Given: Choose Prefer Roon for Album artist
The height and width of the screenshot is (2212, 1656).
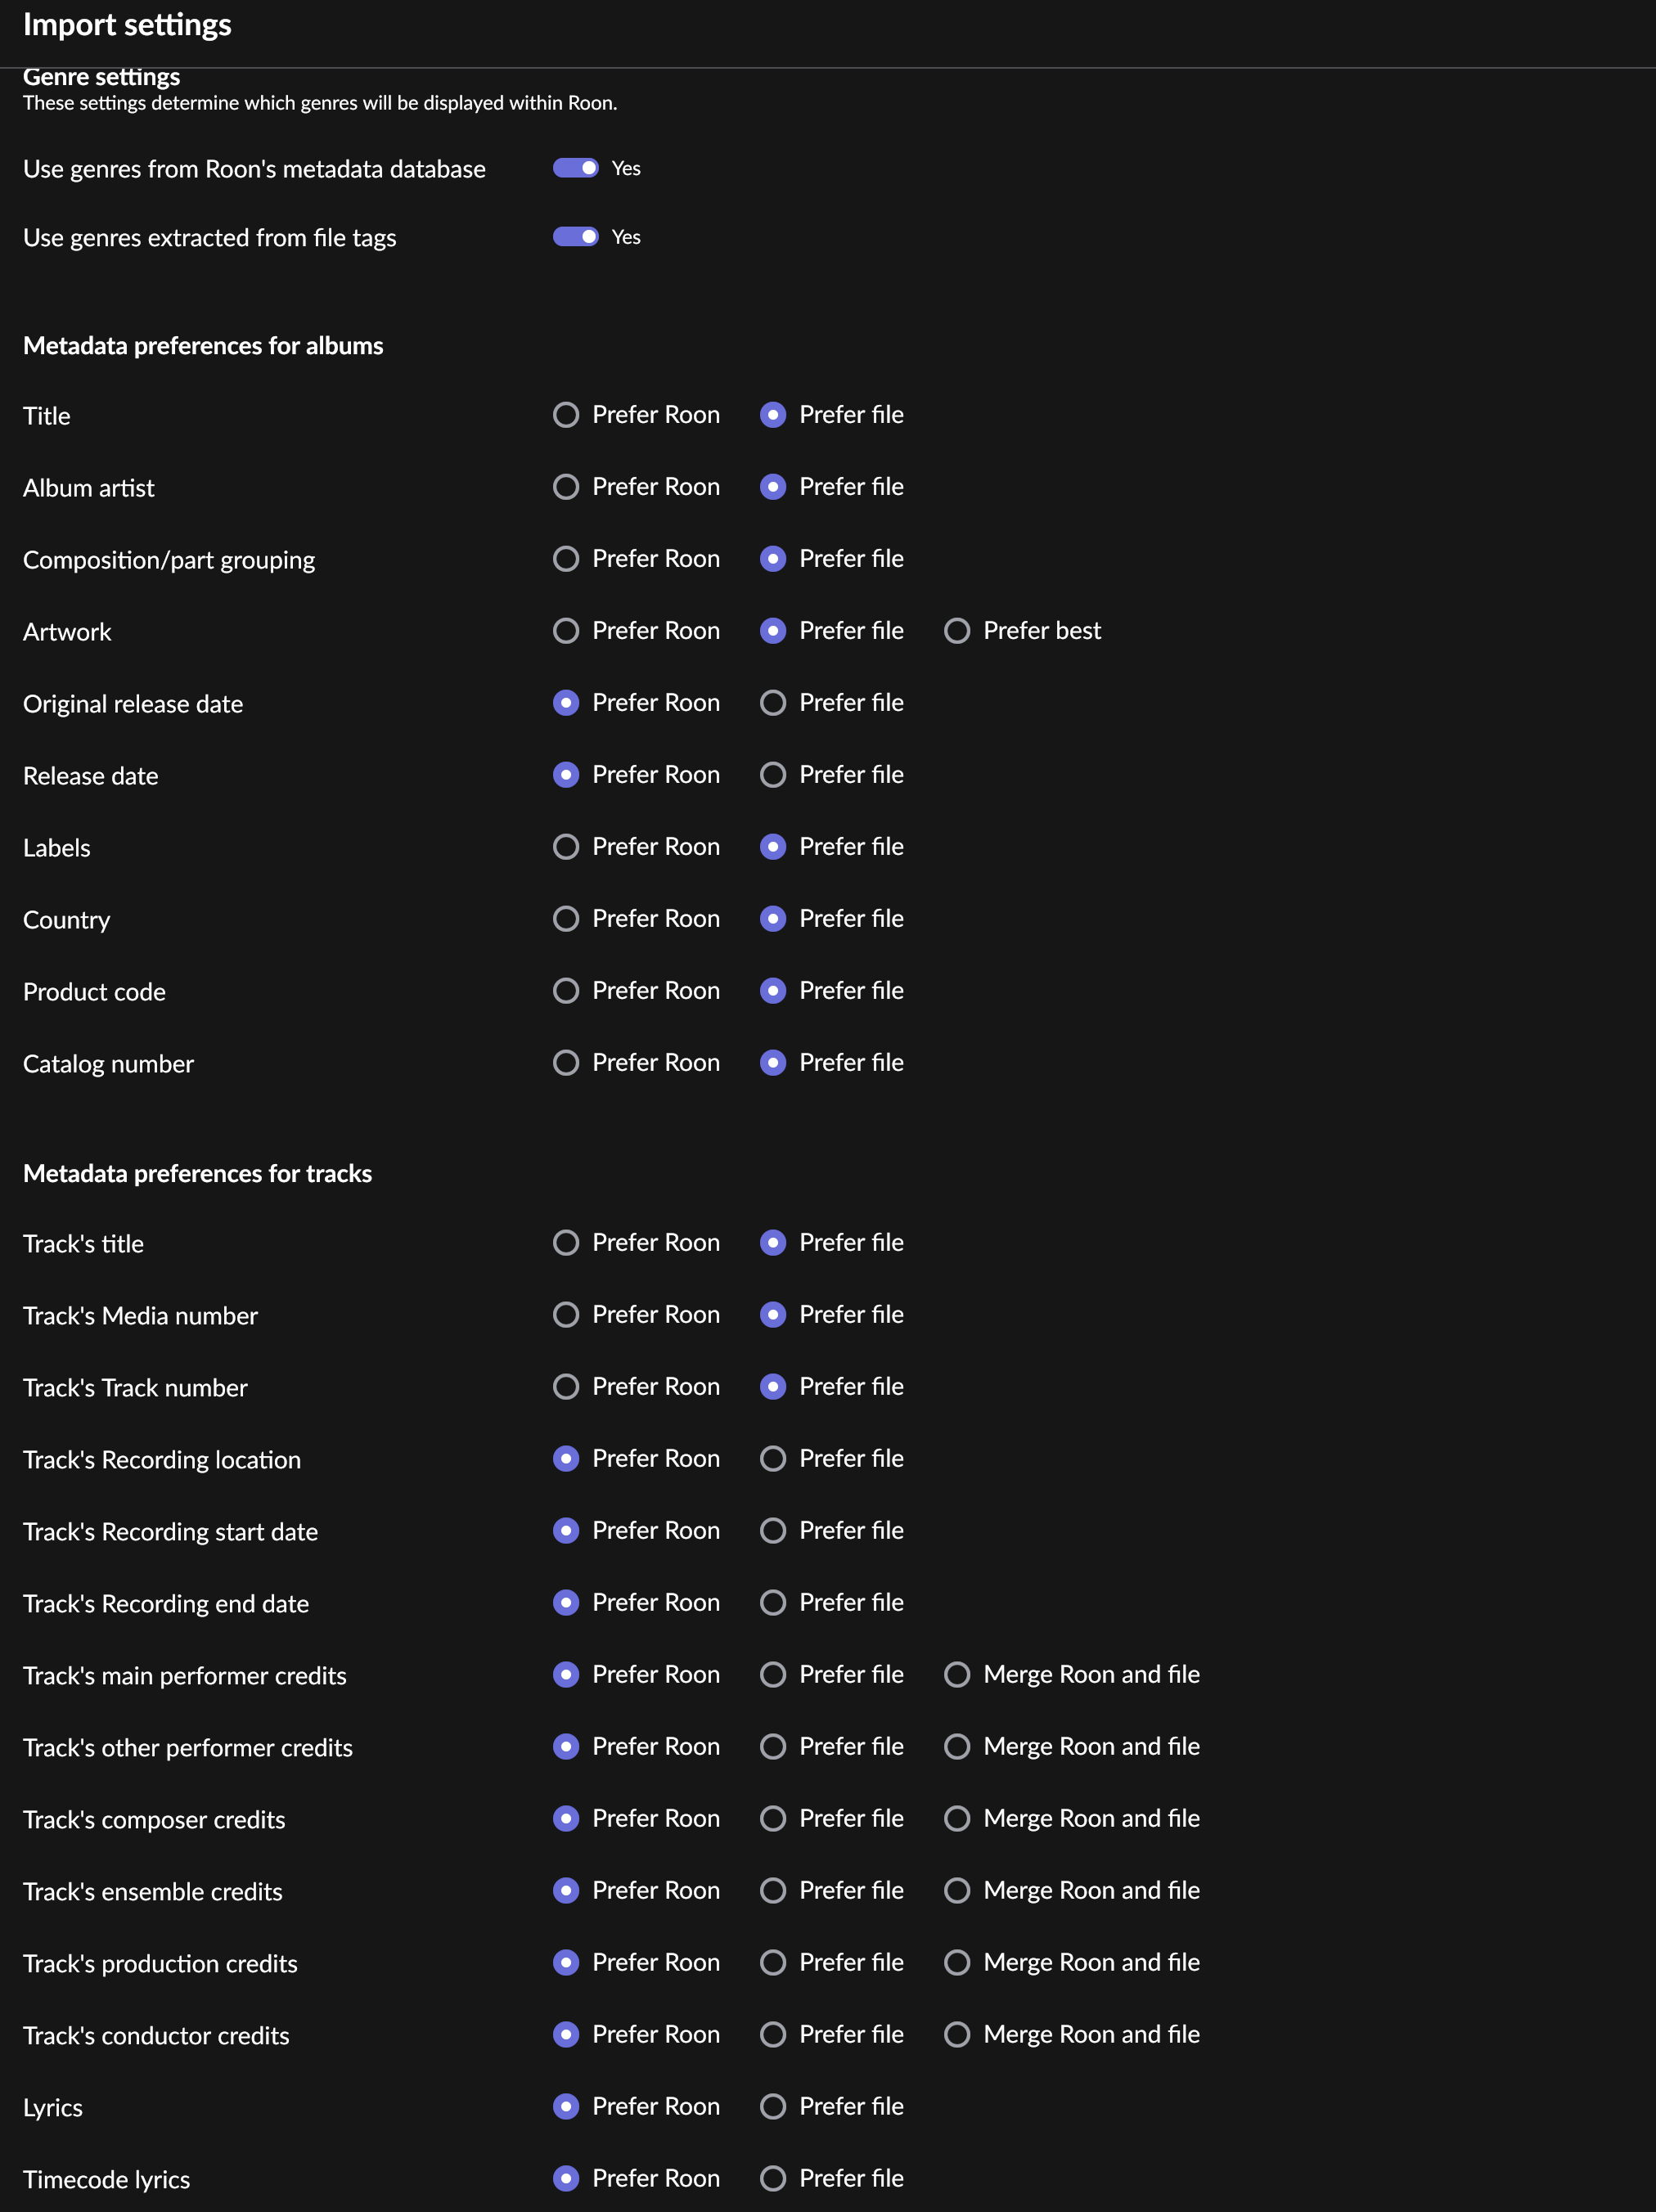Looking at the screenshot, I should (x=566, y=487).
